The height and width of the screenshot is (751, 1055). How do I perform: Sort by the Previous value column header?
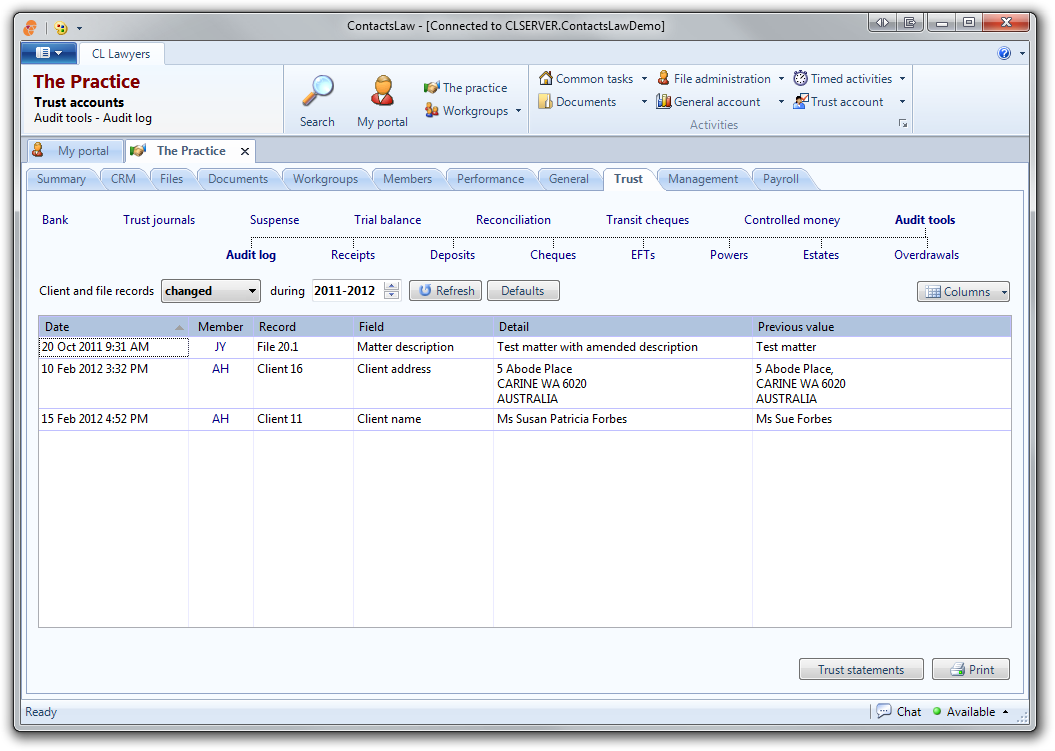click(x=881, y=327)
